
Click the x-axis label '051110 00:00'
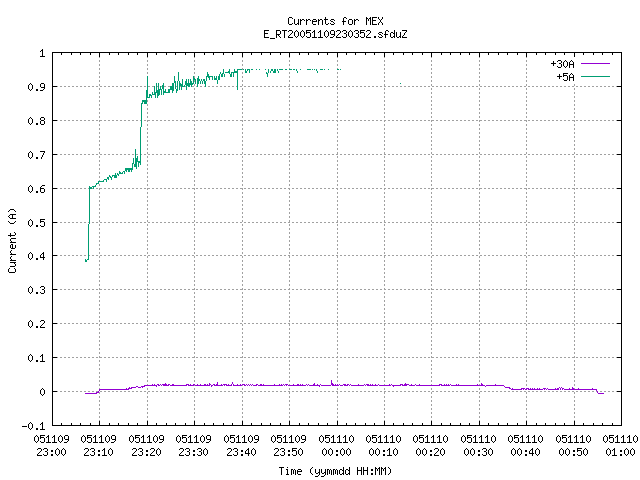(336, 446)
